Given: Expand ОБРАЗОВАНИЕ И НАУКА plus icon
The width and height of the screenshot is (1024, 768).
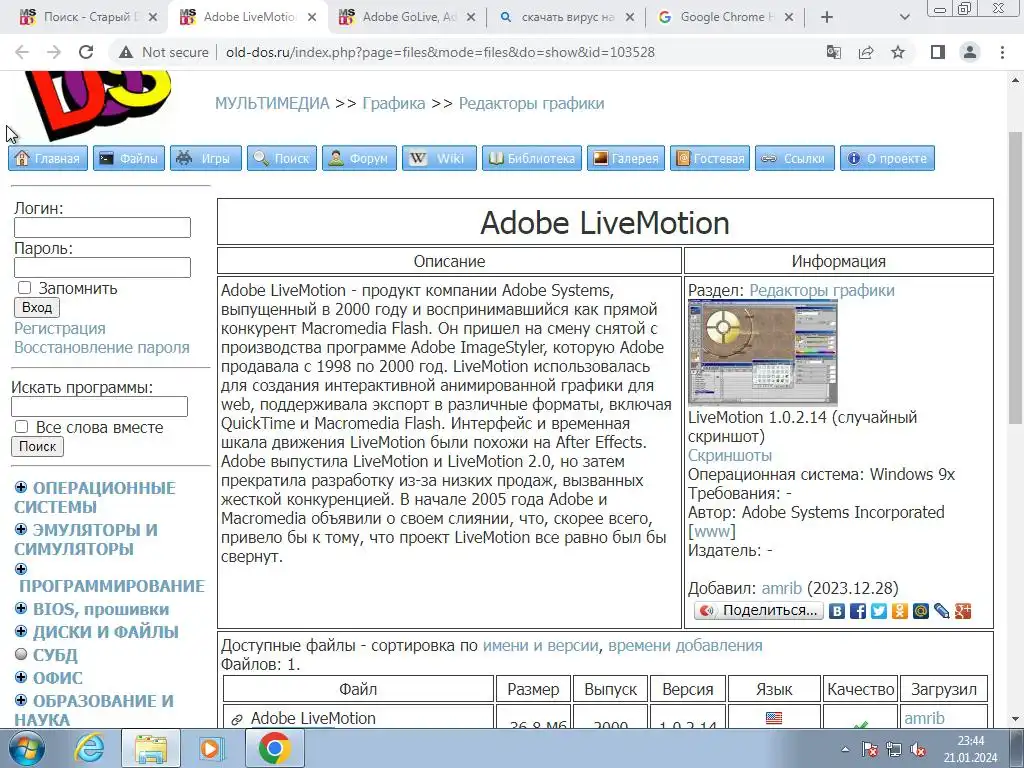Looking at the screenshot, I should click(21, 700).
